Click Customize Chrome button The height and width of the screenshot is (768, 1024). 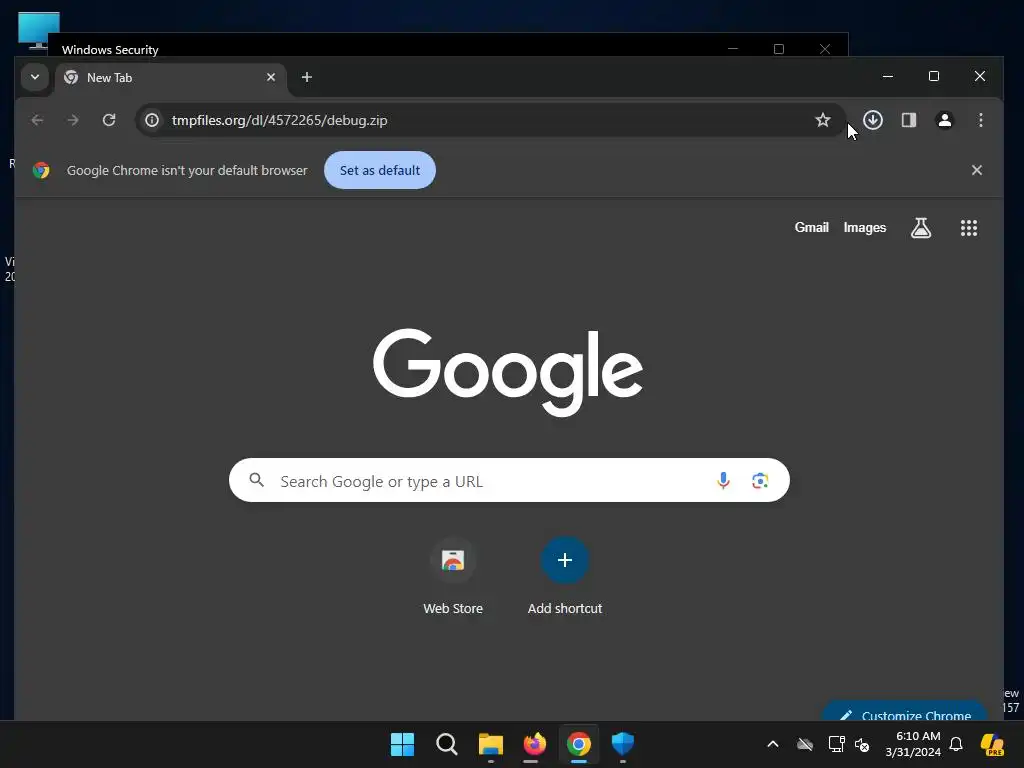[x=904, y=712]
